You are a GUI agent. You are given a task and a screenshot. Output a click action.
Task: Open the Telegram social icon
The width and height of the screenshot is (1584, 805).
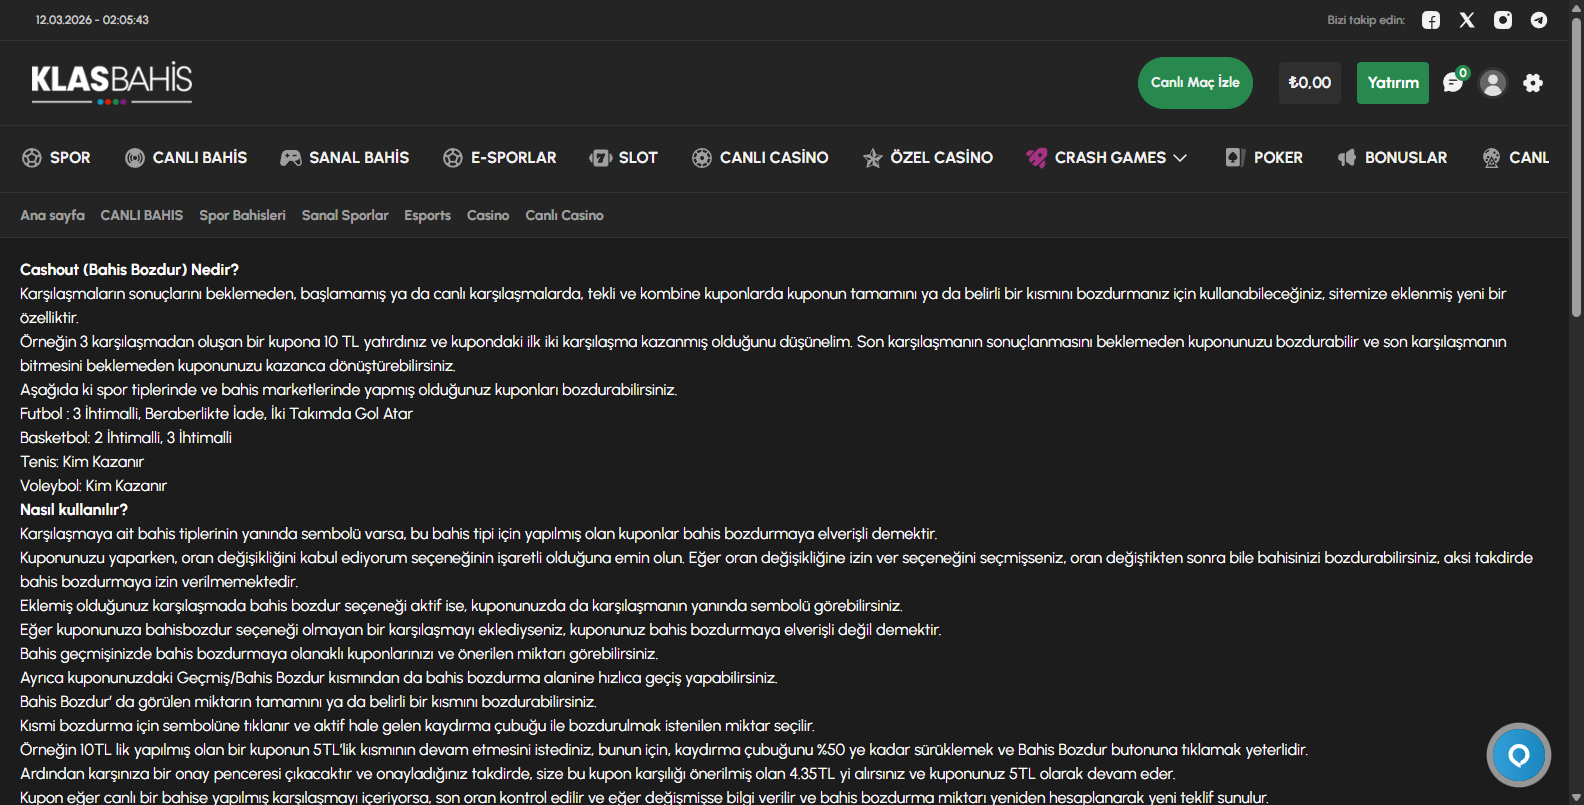pos(1539,20)
